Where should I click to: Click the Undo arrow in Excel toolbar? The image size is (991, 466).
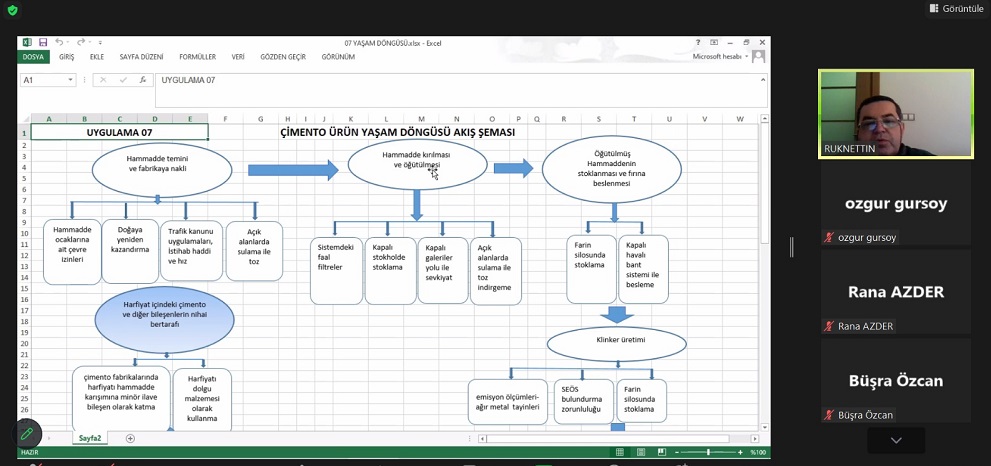pos(60,42)
